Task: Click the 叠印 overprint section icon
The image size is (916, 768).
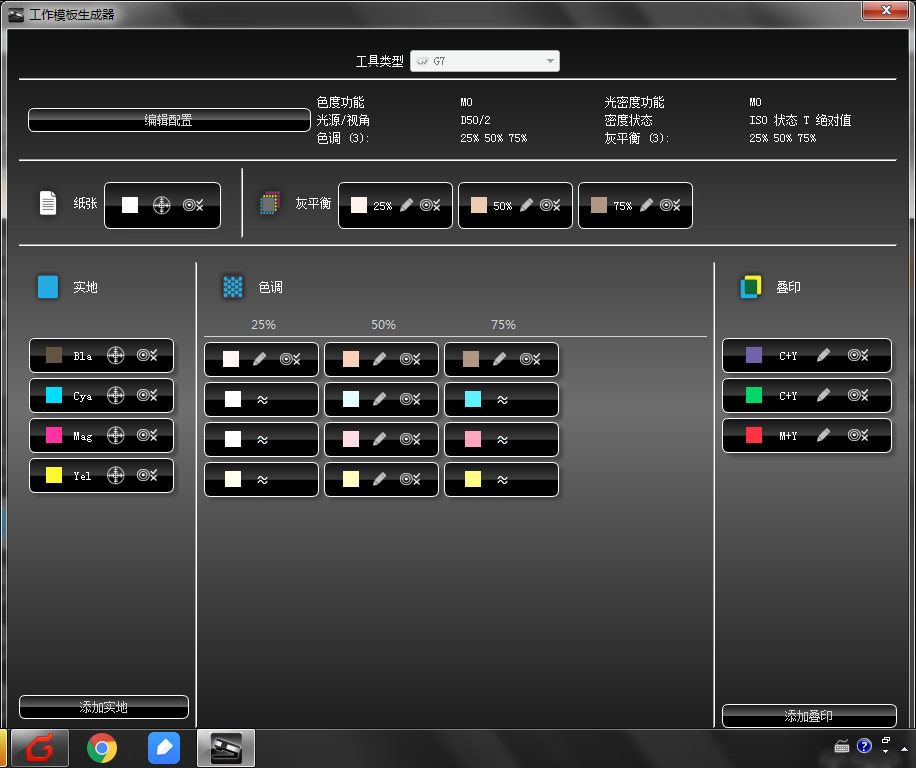Action: [751, 287]
